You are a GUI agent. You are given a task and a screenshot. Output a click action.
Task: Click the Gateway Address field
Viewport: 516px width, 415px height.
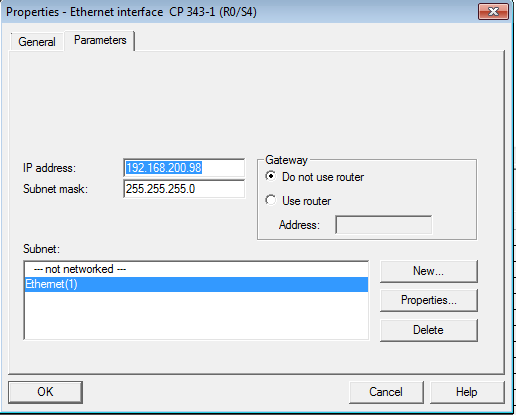(383, 225)
